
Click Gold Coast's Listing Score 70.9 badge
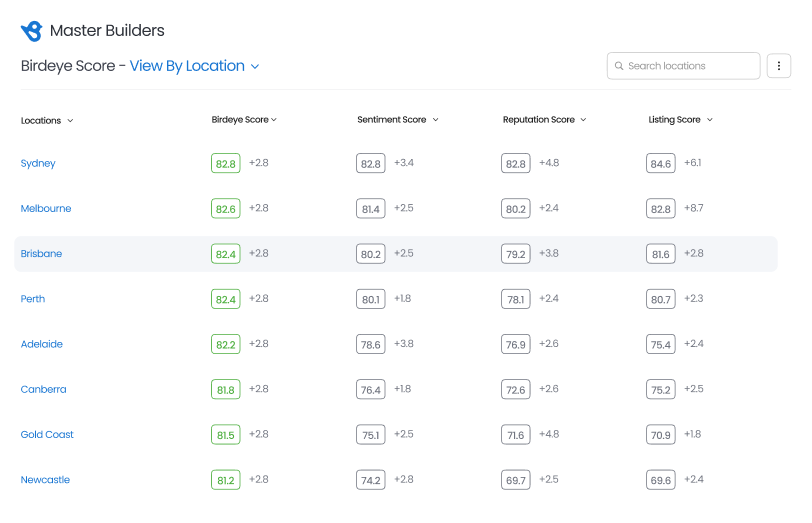tap(661, 434)
